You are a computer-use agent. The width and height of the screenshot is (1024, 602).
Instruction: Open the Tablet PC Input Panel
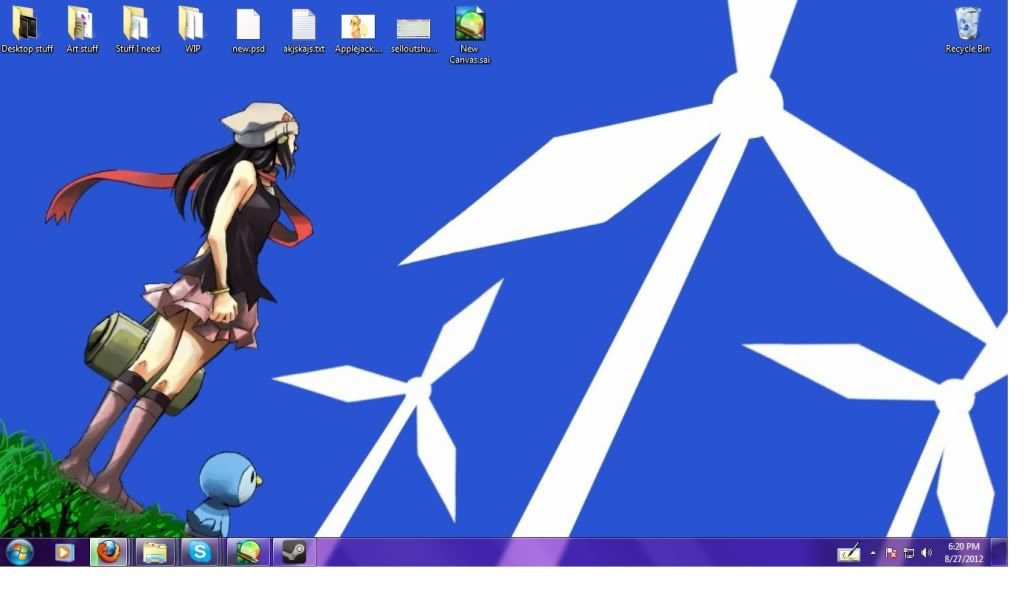pyautogui.click(x=848, y=554)
